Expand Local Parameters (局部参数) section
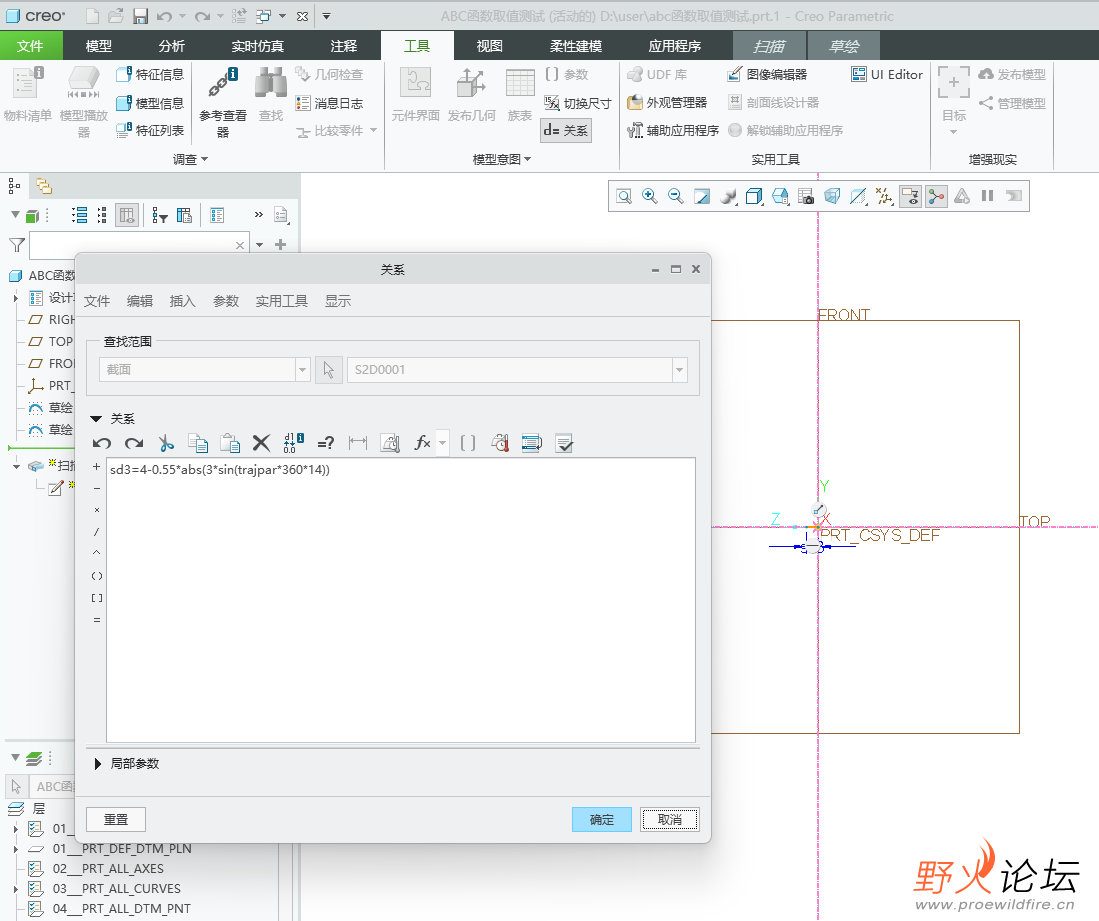 97,763
